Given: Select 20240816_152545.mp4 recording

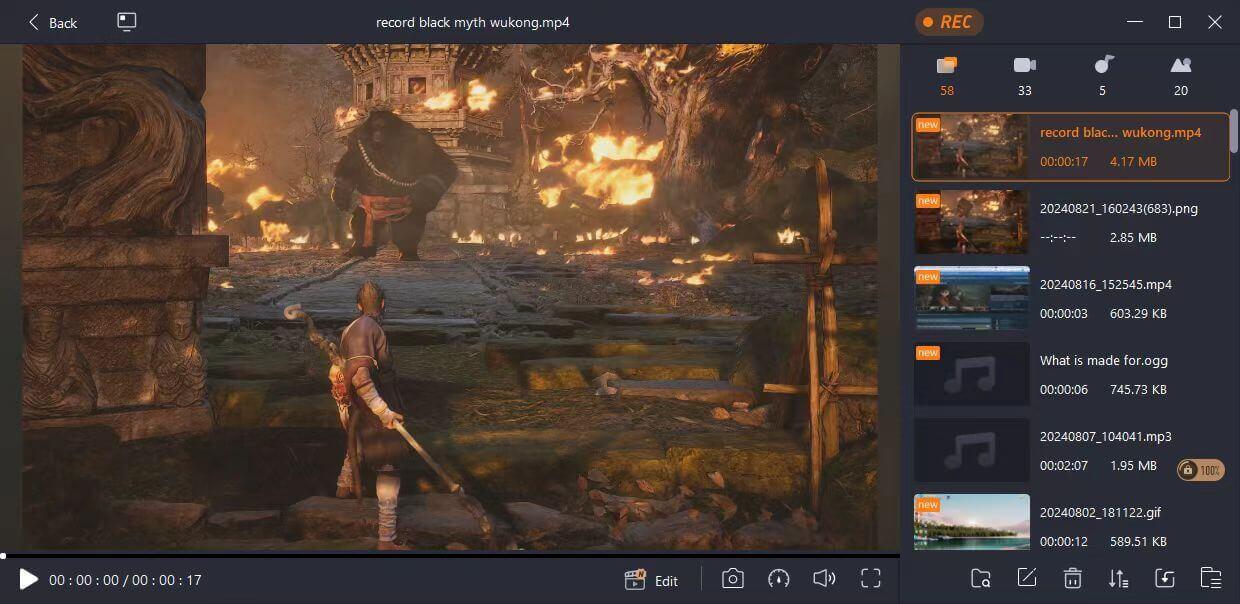Looking at the screenshot, I should pos(1070,298).
